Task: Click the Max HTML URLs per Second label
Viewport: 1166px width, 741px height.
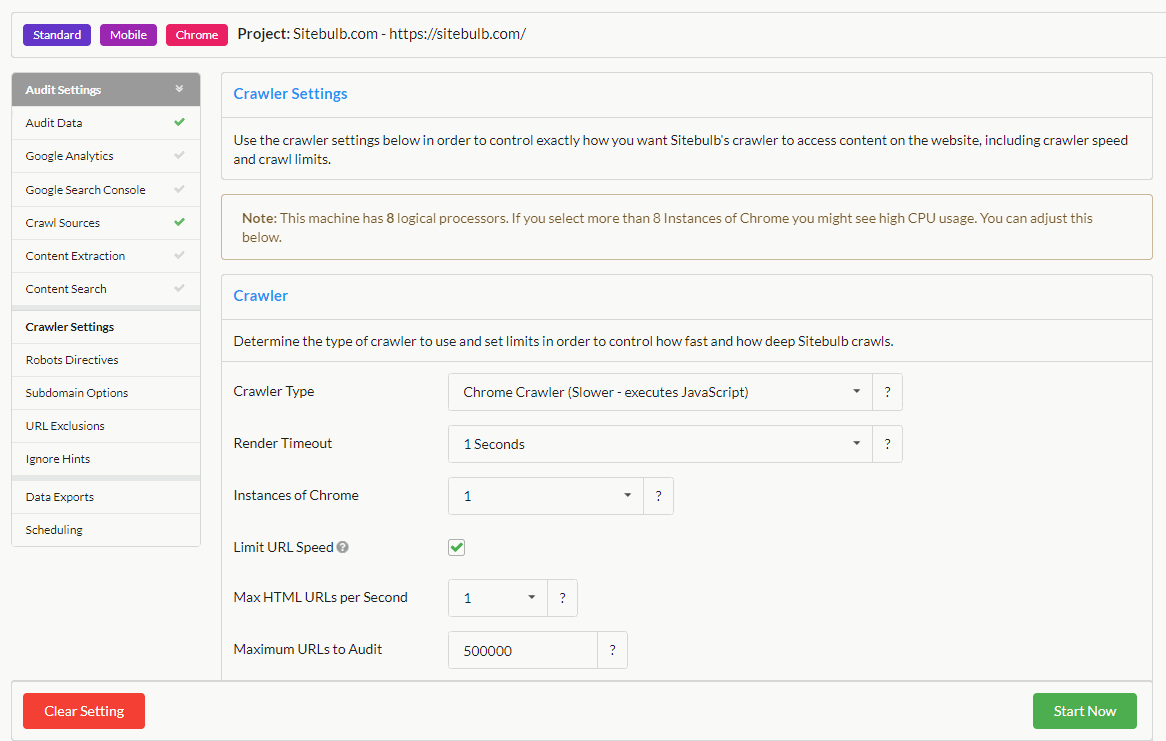Action: pos(321,597)
